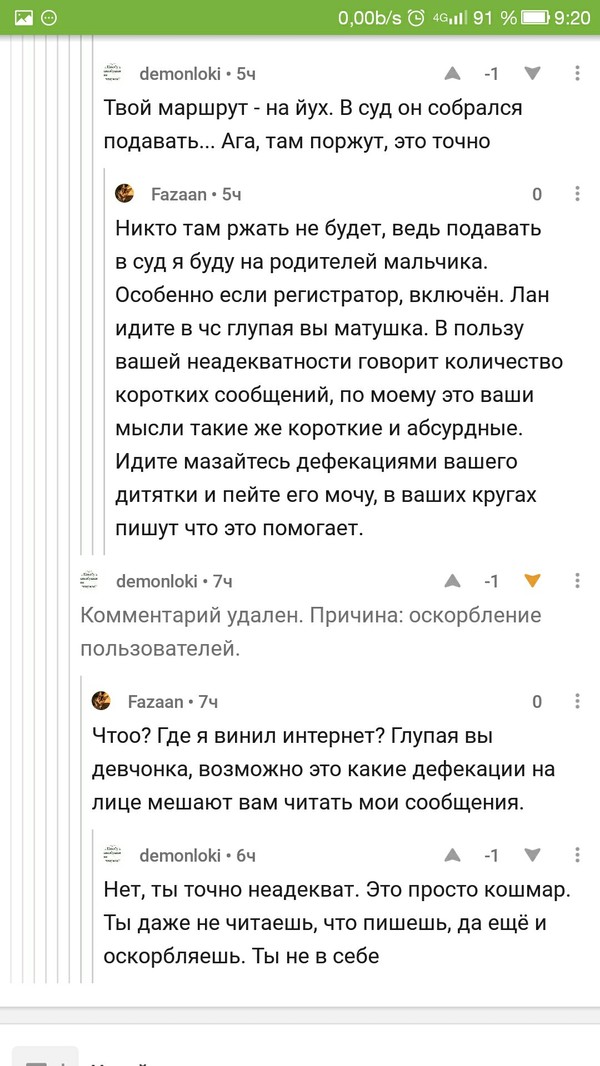The image size is (600, 1066).
Task: Downvote demonloki's 5ч comment
Action: point(532,73)
